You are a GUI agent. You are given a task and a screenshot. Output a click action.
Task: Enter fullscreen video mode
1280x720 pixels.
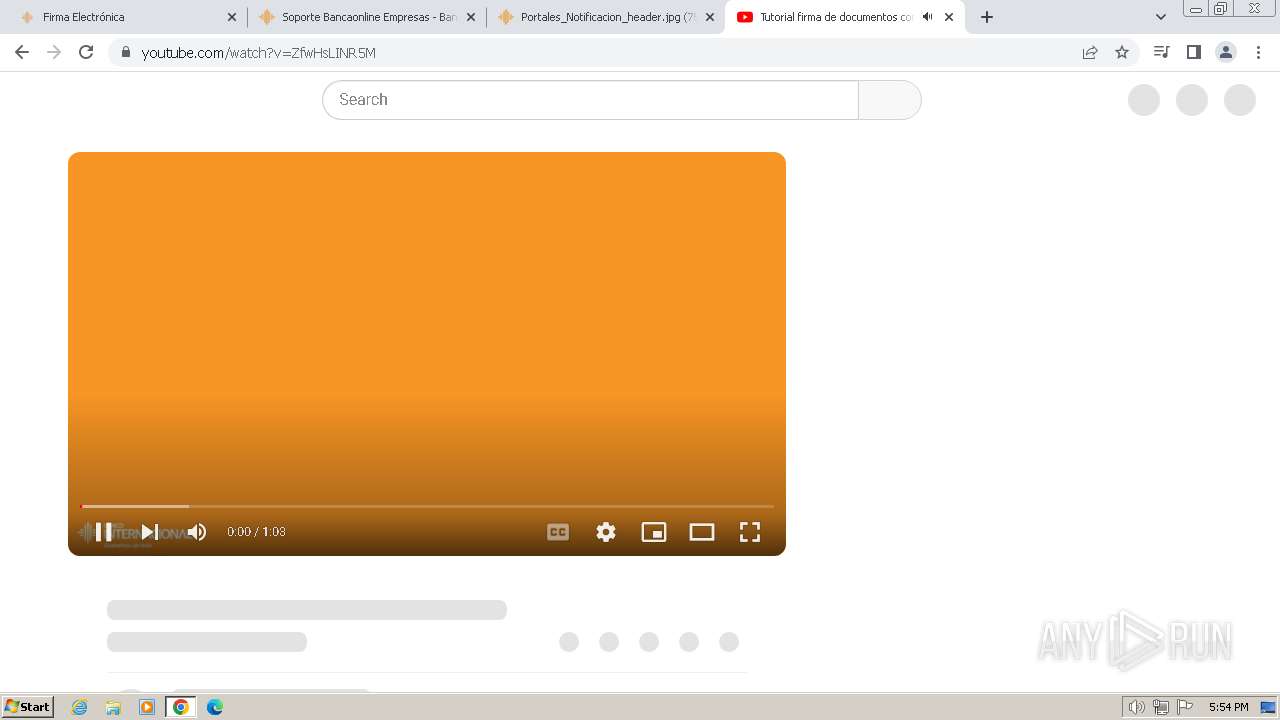coord(750,532)
